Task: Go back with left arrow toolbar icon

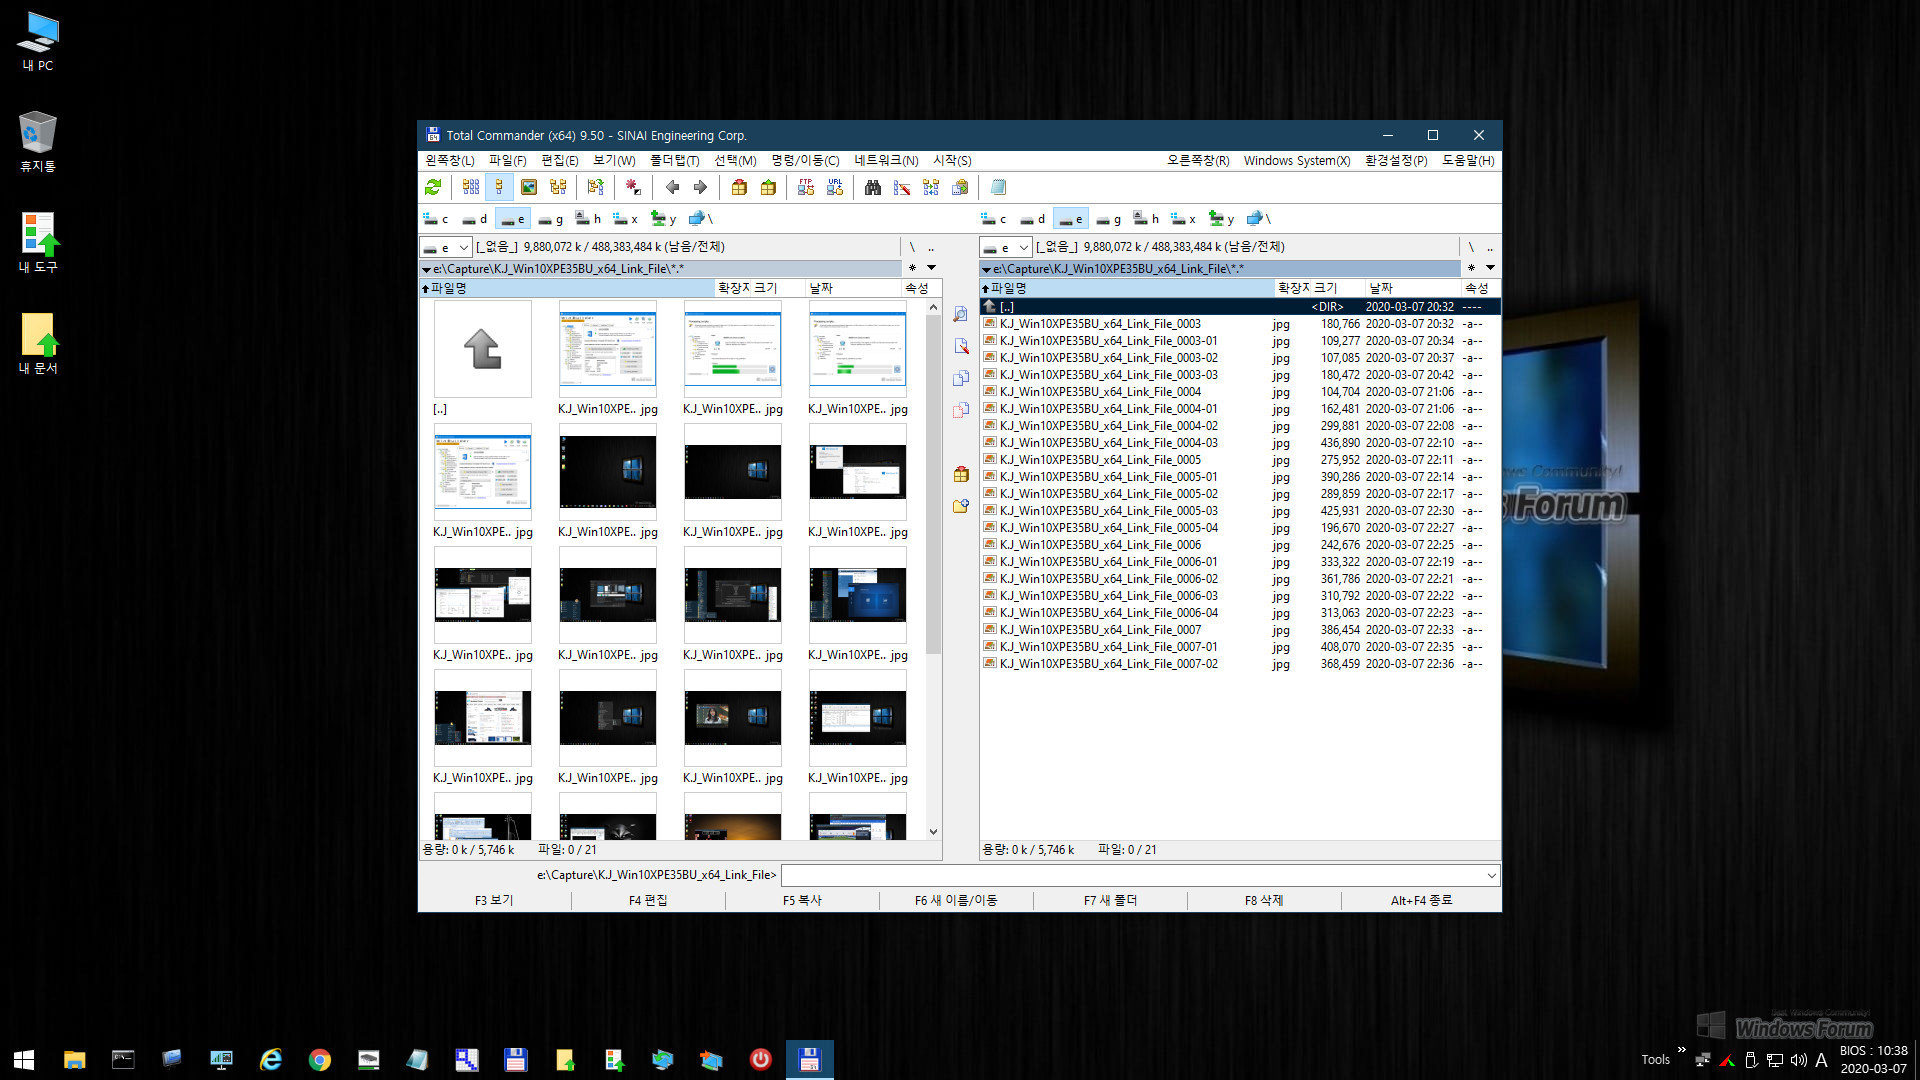Action: pos(672,187)
